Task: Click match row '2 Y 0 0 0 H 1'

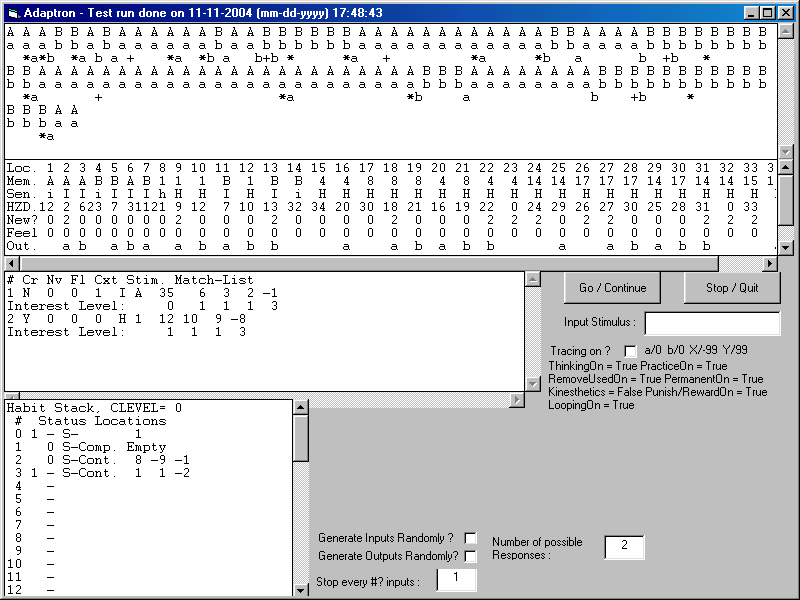Action: (127, 319)
